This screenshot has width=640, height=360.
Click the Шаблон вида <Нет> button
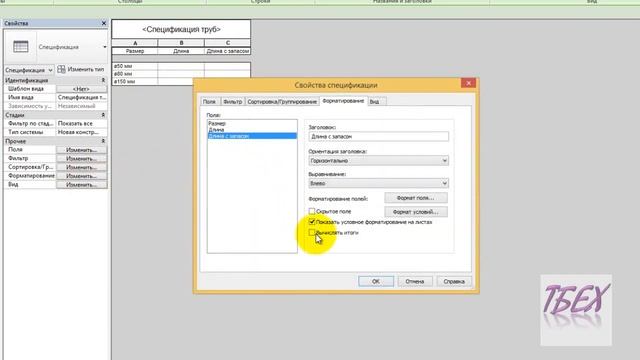tap(81, 89)
